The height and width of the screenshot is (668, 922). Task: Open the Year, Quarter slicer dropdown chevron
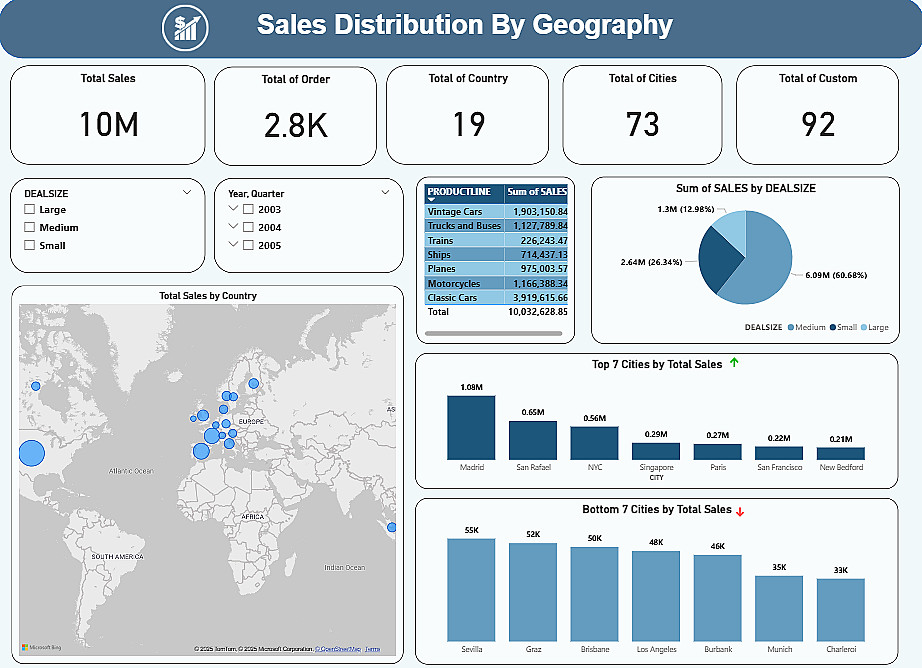tap(385, 192)
